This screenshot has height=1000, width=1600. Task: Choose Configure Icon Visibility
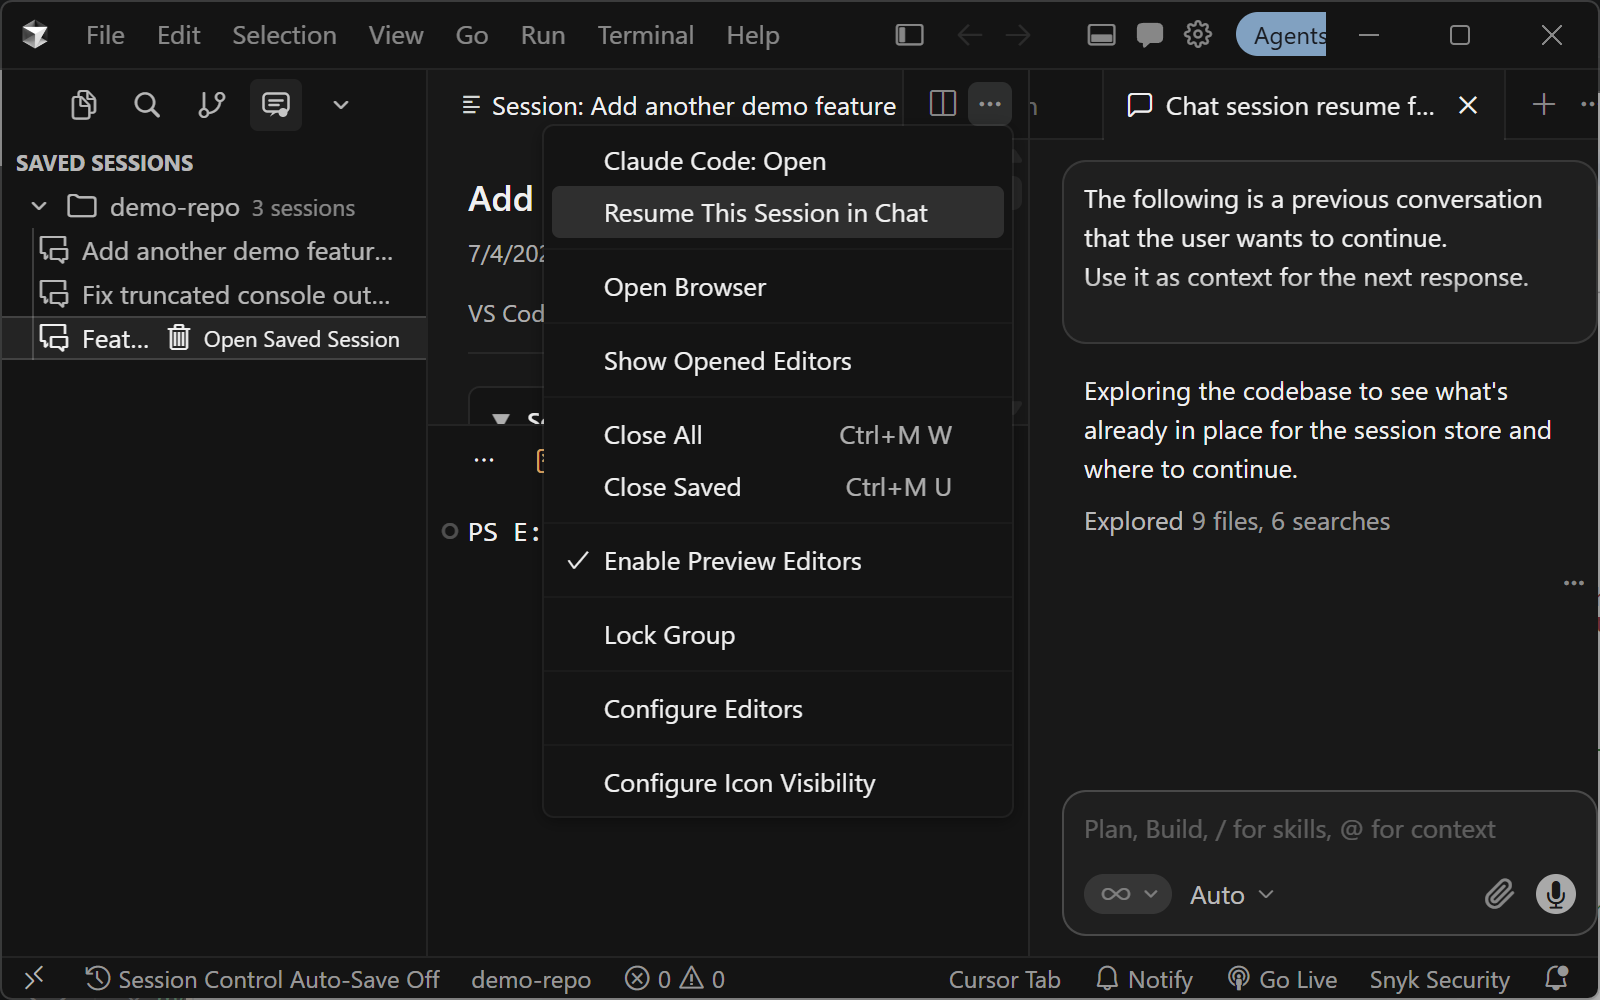click(777, 783)
